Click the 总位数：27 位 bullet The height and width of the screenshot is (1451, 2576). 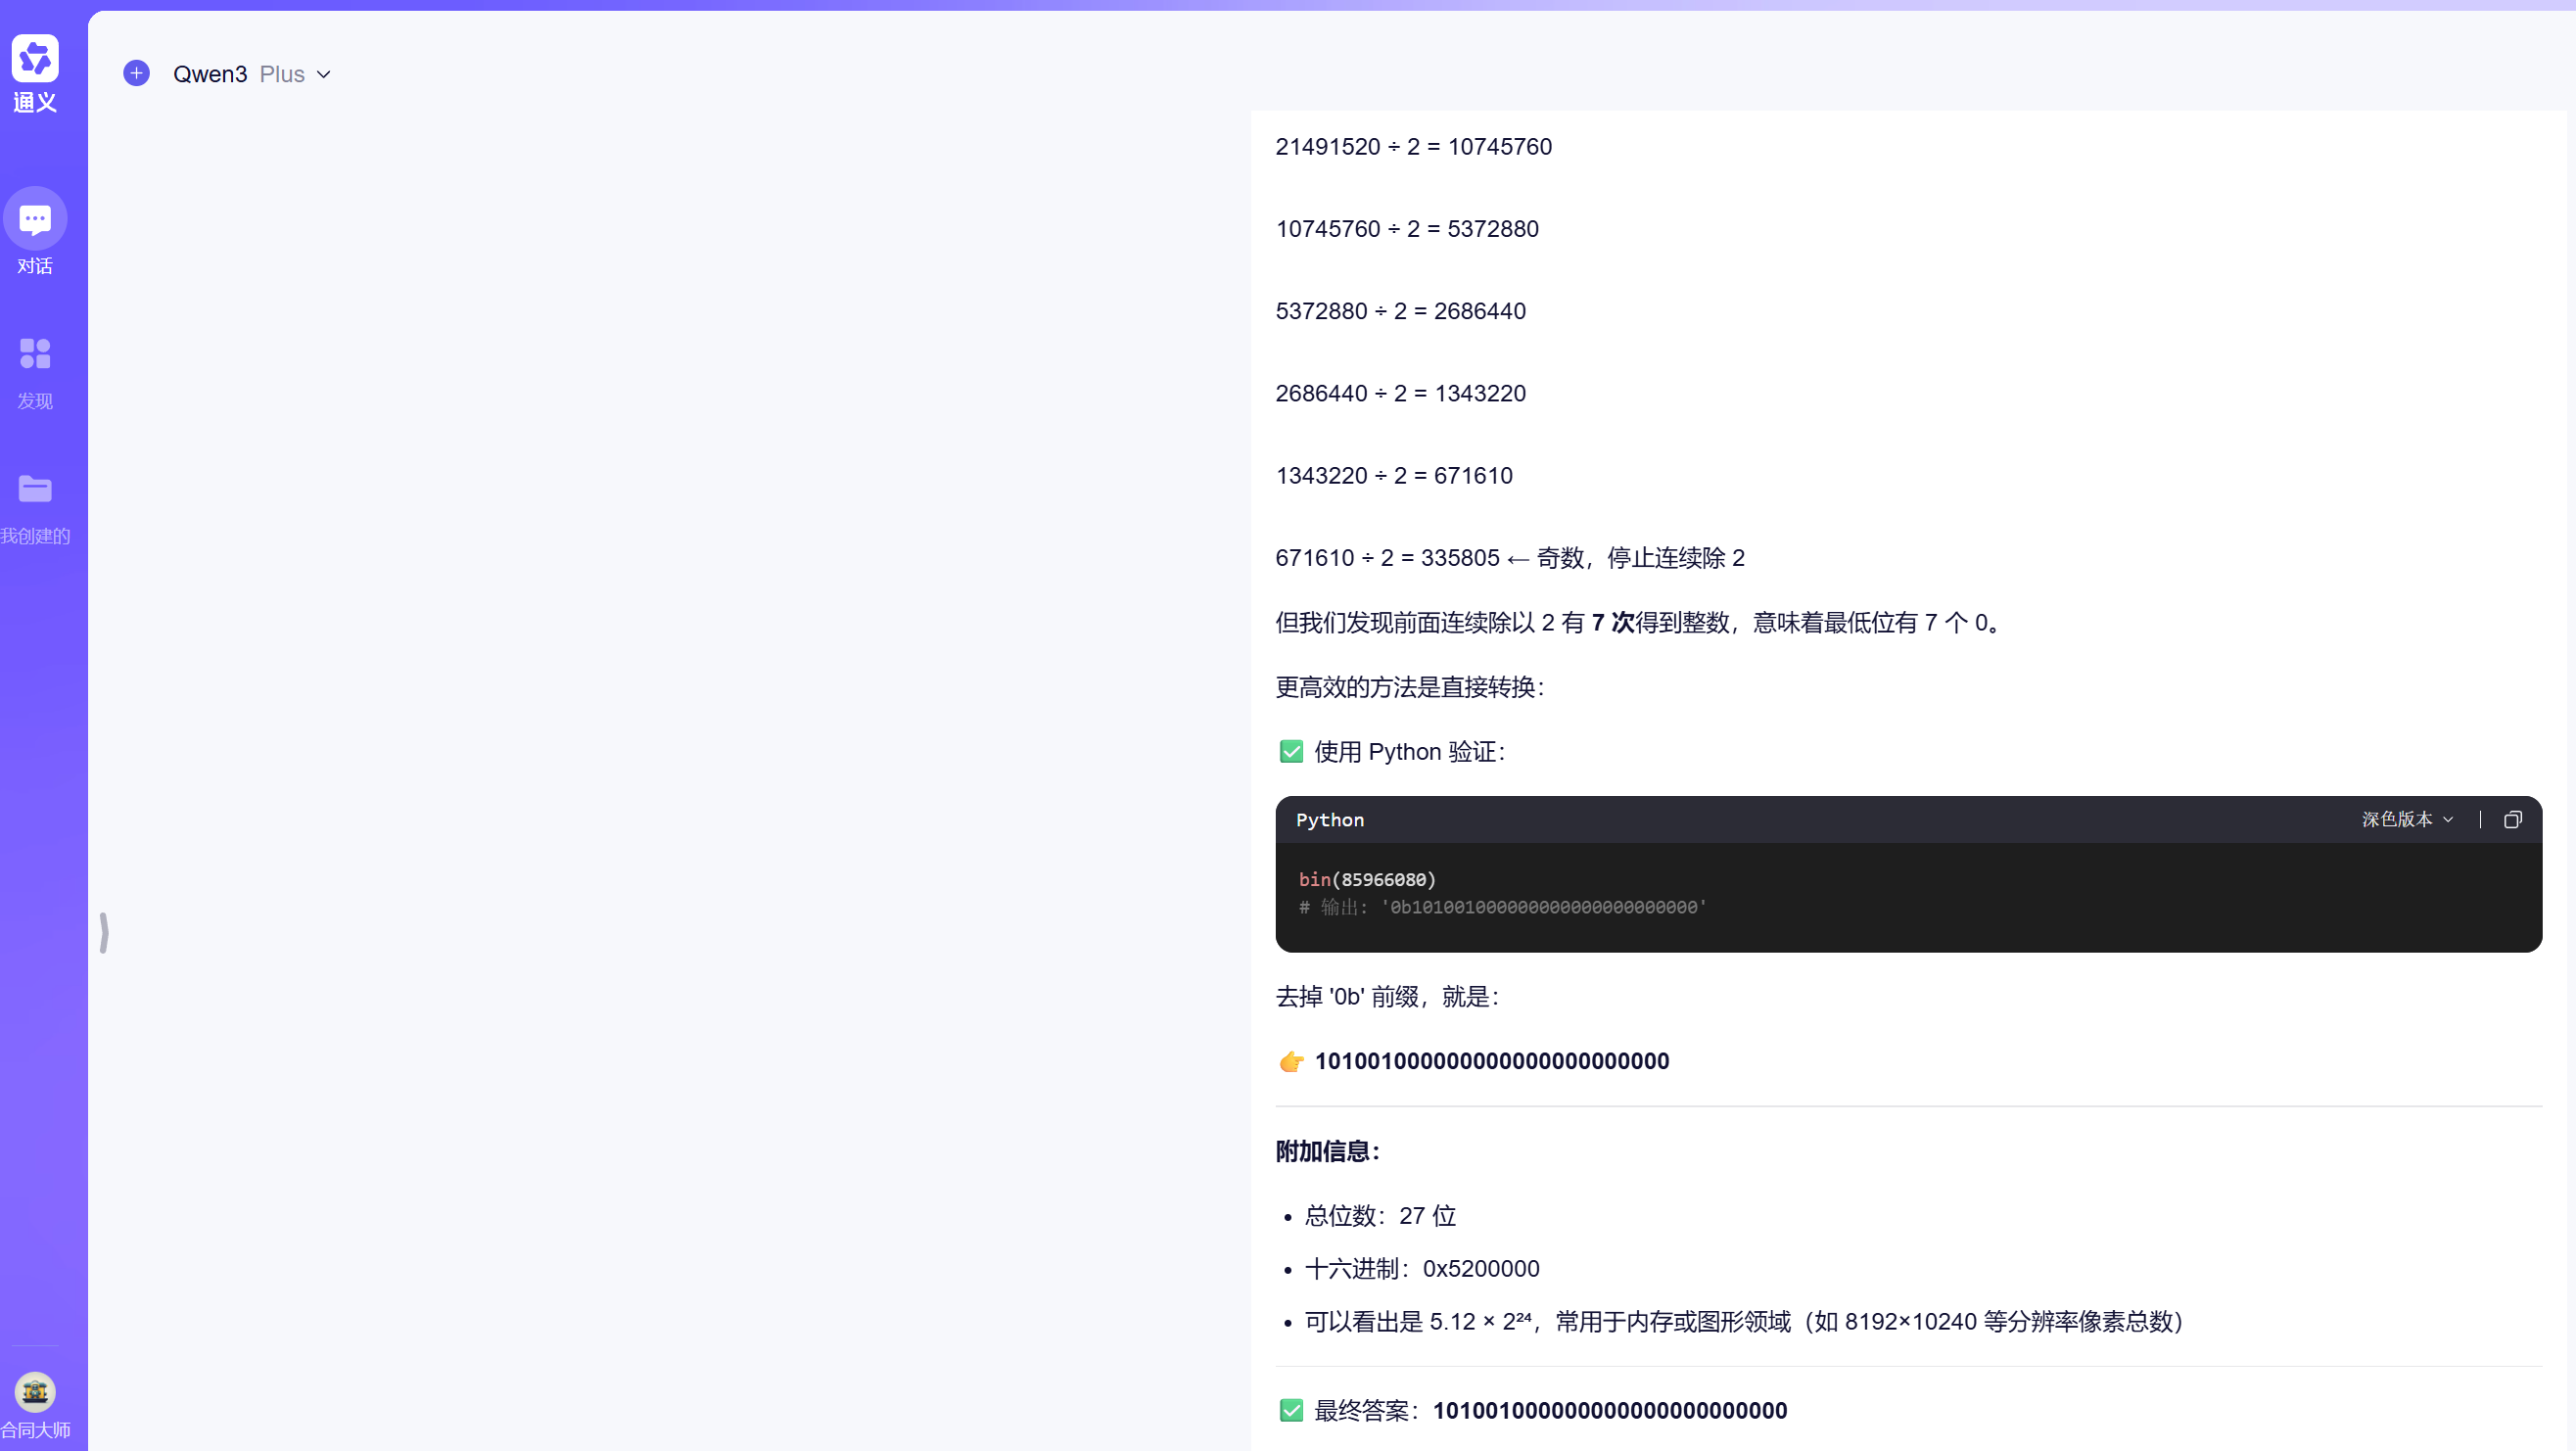tap(1380, 1216)
